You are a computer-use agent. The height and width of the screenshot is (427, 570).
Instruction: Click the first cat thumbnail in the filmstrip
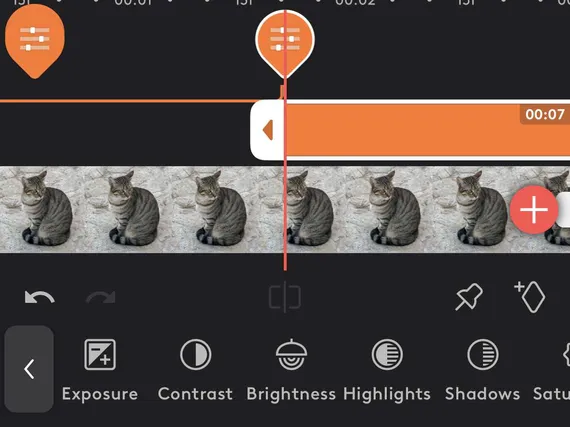tap(44, 210)
